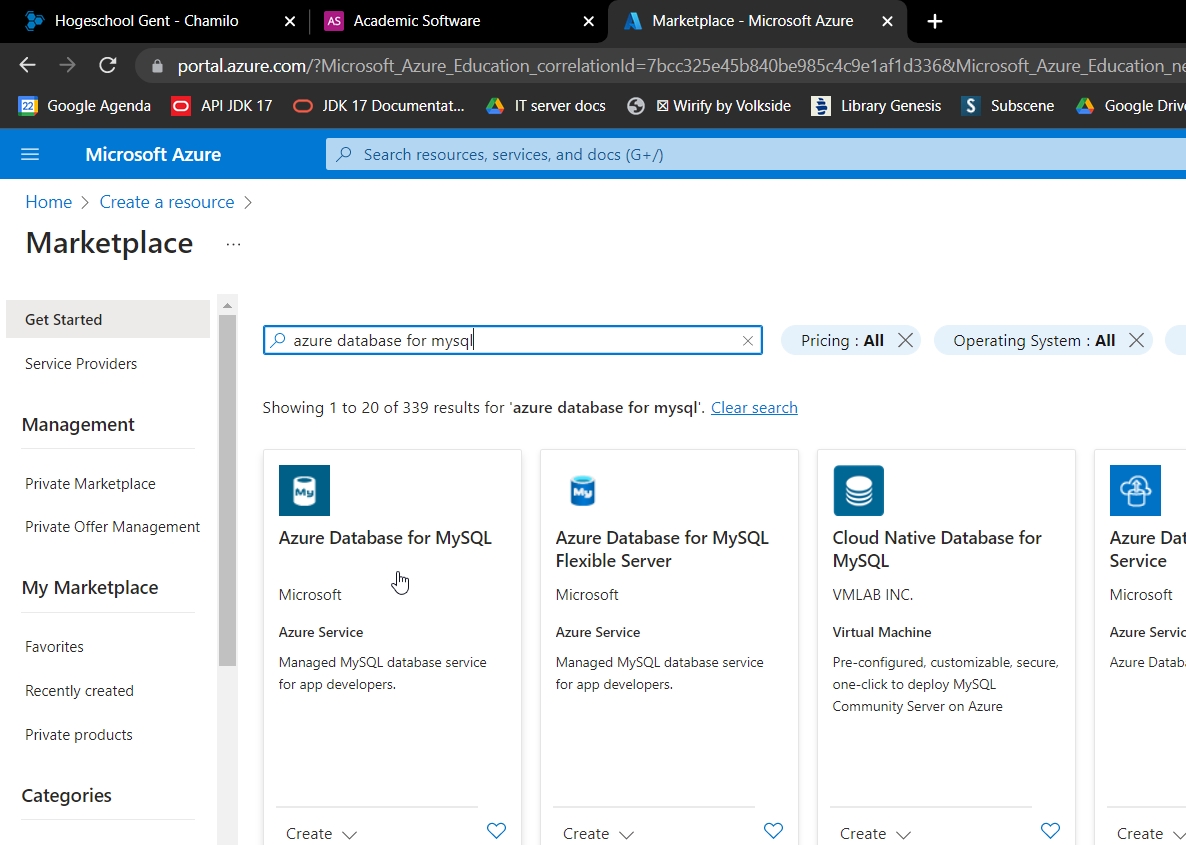This screenshot has width=1186, height=845.
Task: Open the Azure portal hamburger menu
Action: coord(30,154)
